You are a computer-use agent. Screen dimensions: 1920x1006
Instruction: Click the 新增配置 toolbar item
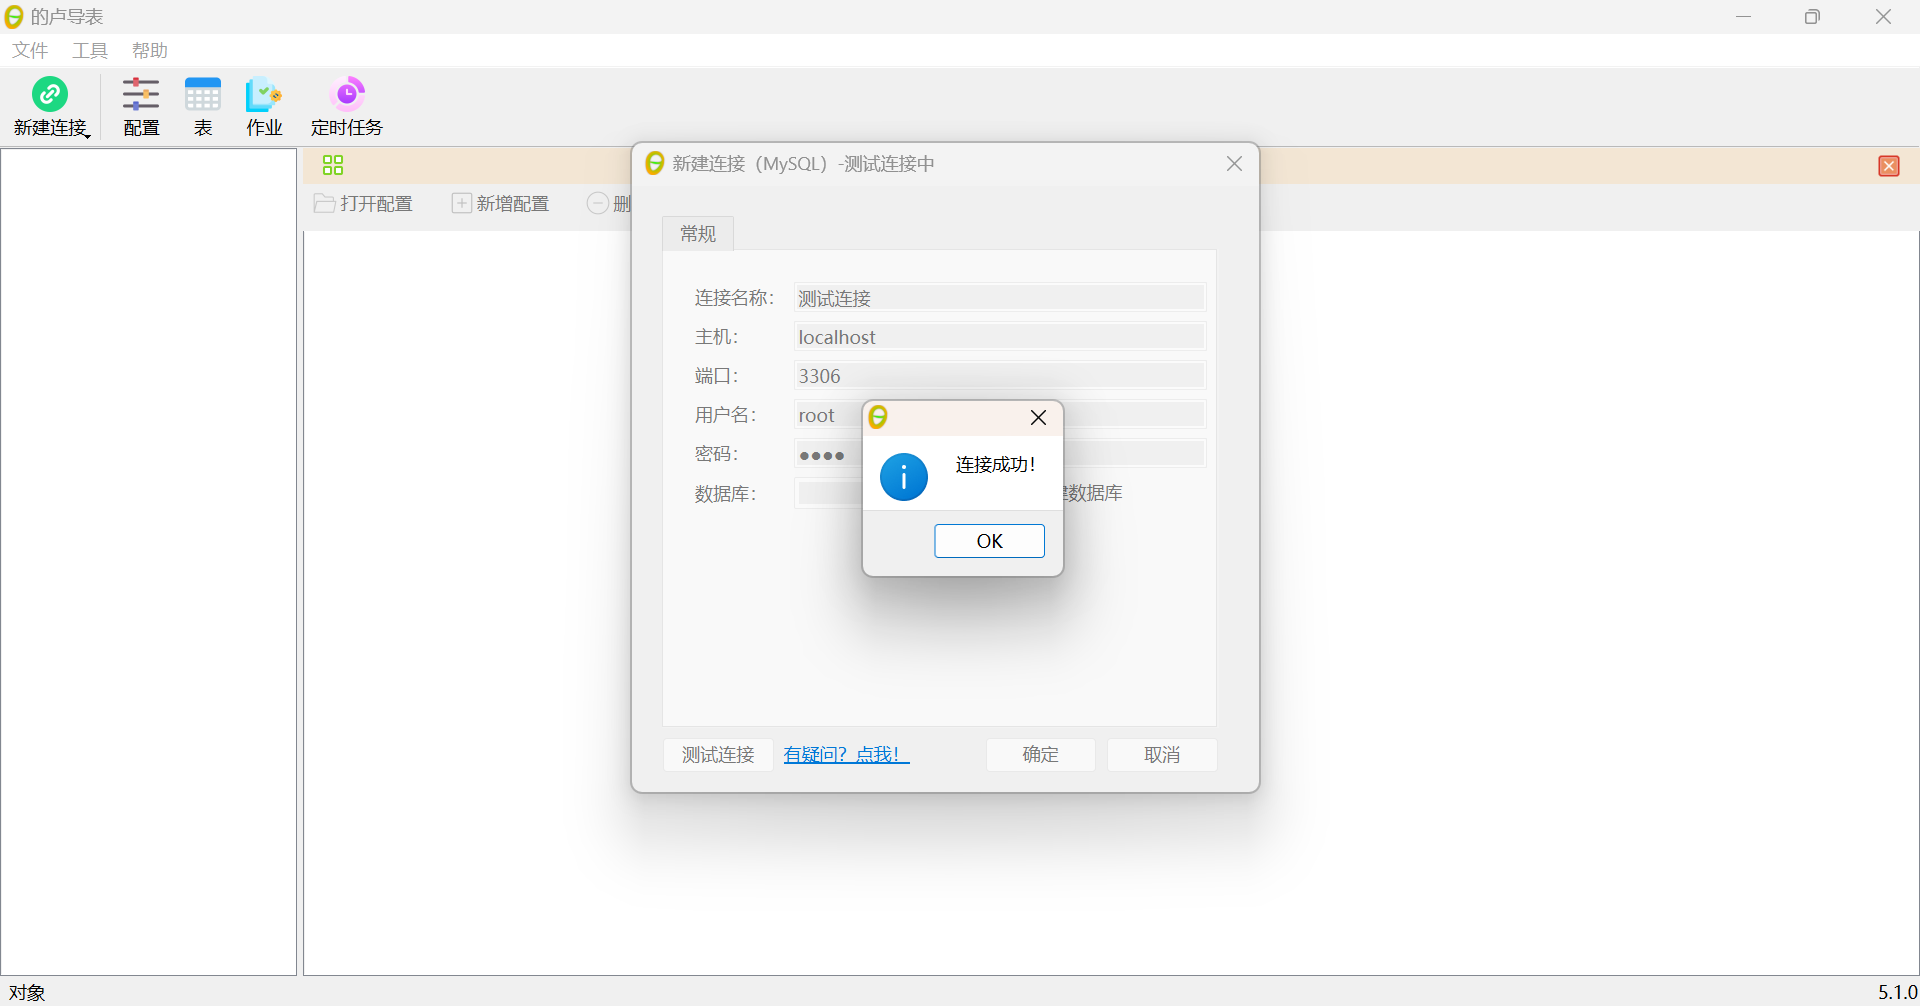(501, 204)
